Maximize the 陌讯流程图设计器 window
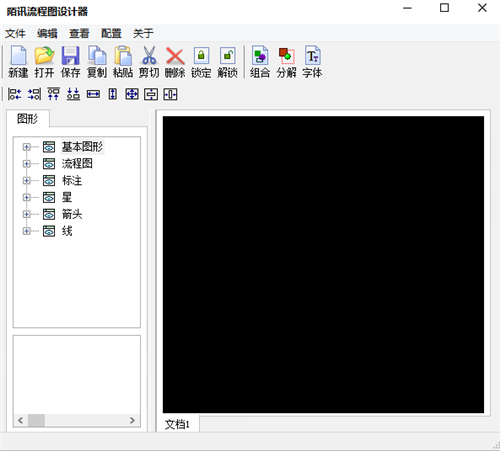 444,8
